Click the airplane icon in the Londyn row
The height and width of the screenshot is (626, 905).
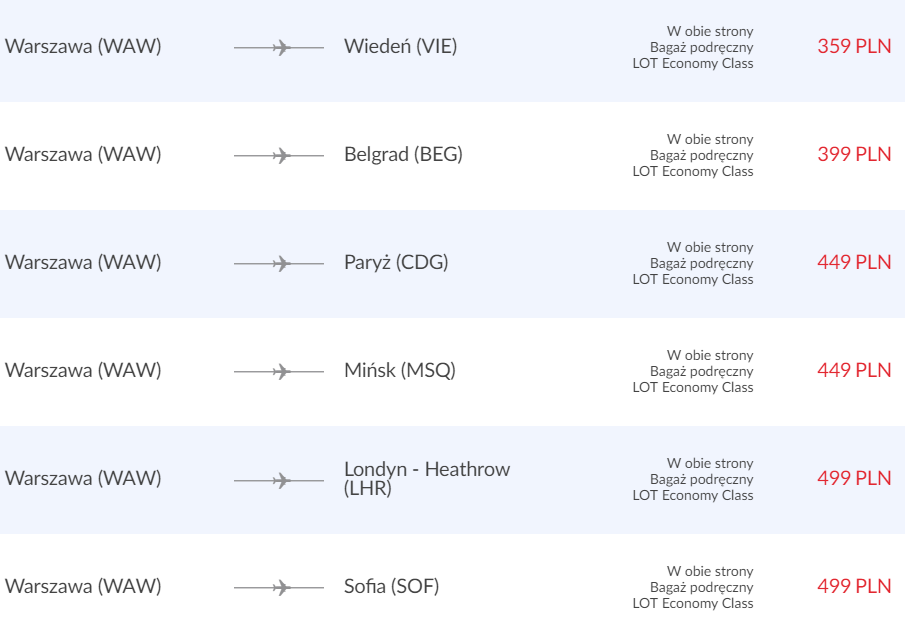(281, 480)
